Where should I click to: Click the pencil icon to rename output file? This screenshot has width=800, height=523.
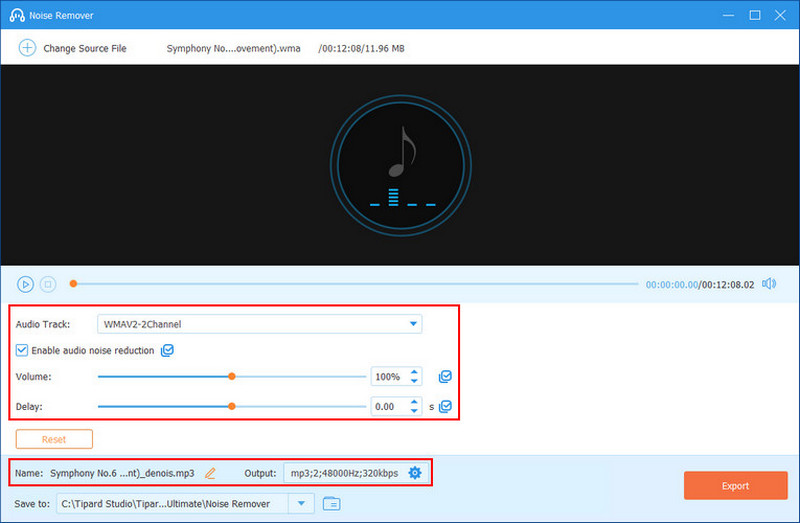click(x=210, y=473)
